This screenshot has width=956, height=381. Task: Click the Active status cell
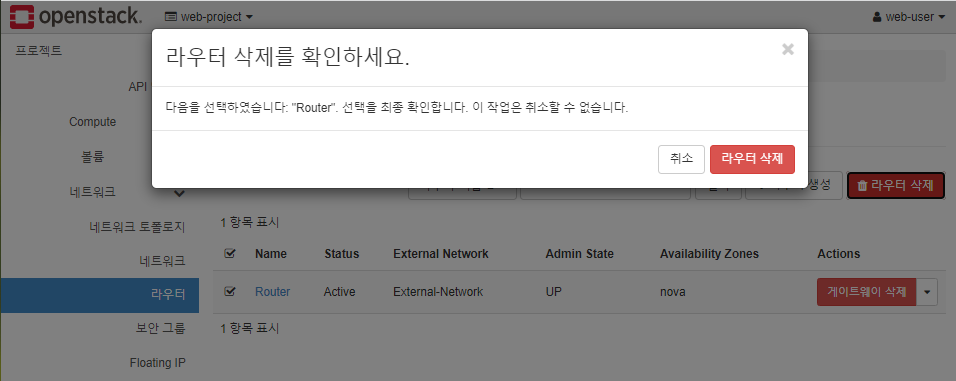pyautogui.click(x=340, y=292)
